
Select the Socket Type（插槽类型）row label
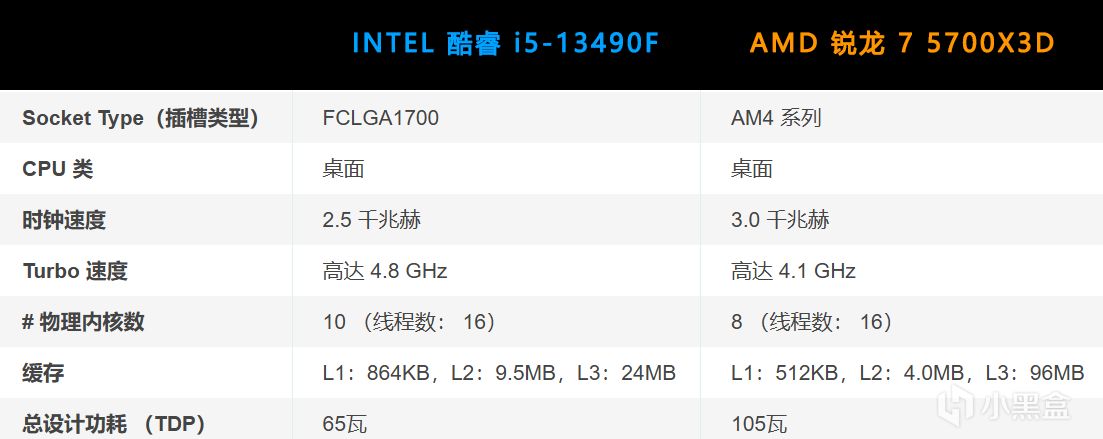141,118
